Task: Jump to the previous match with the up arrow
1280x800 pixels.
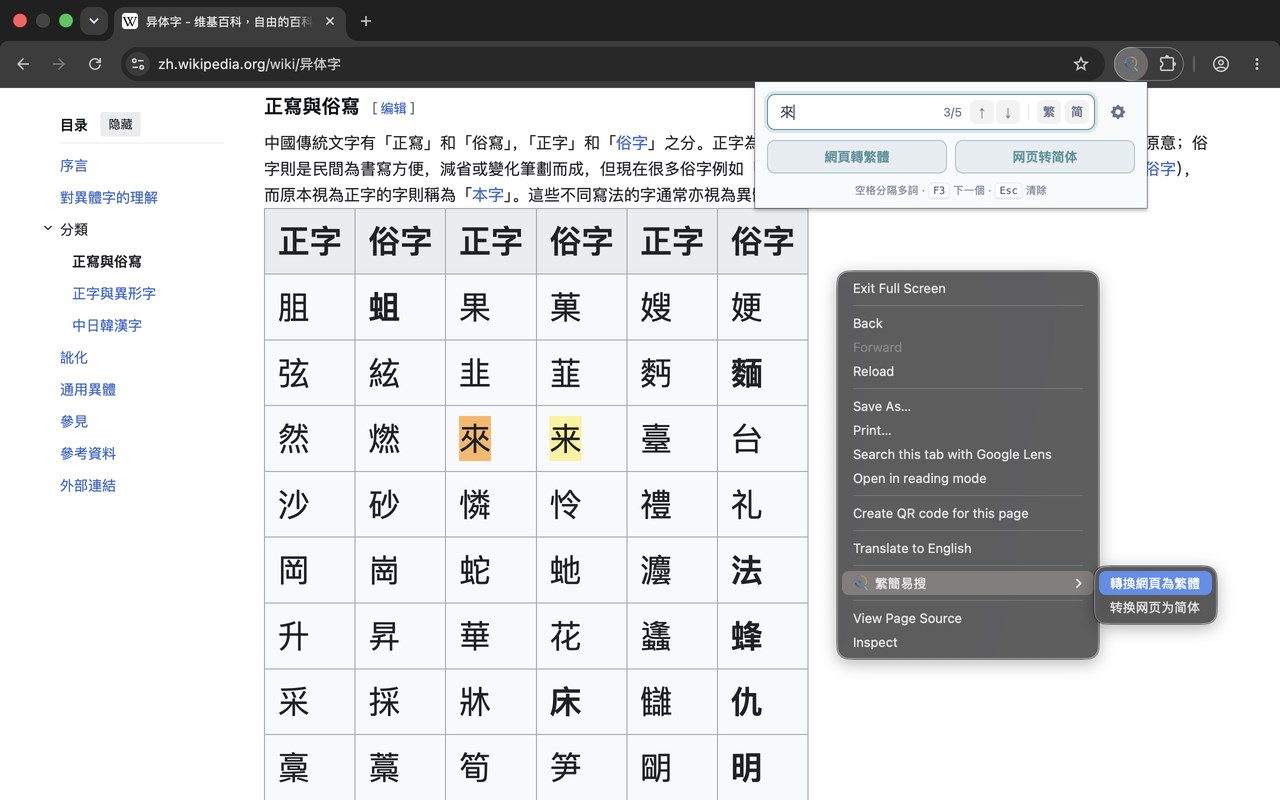Action: point(982,112)
